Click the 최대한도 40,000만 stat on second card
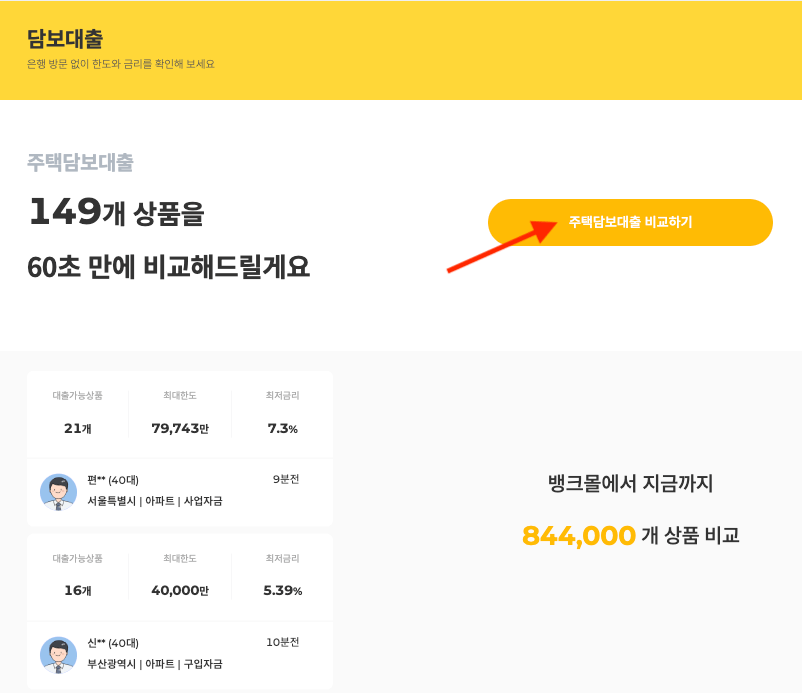 click(x=180, y=575)
